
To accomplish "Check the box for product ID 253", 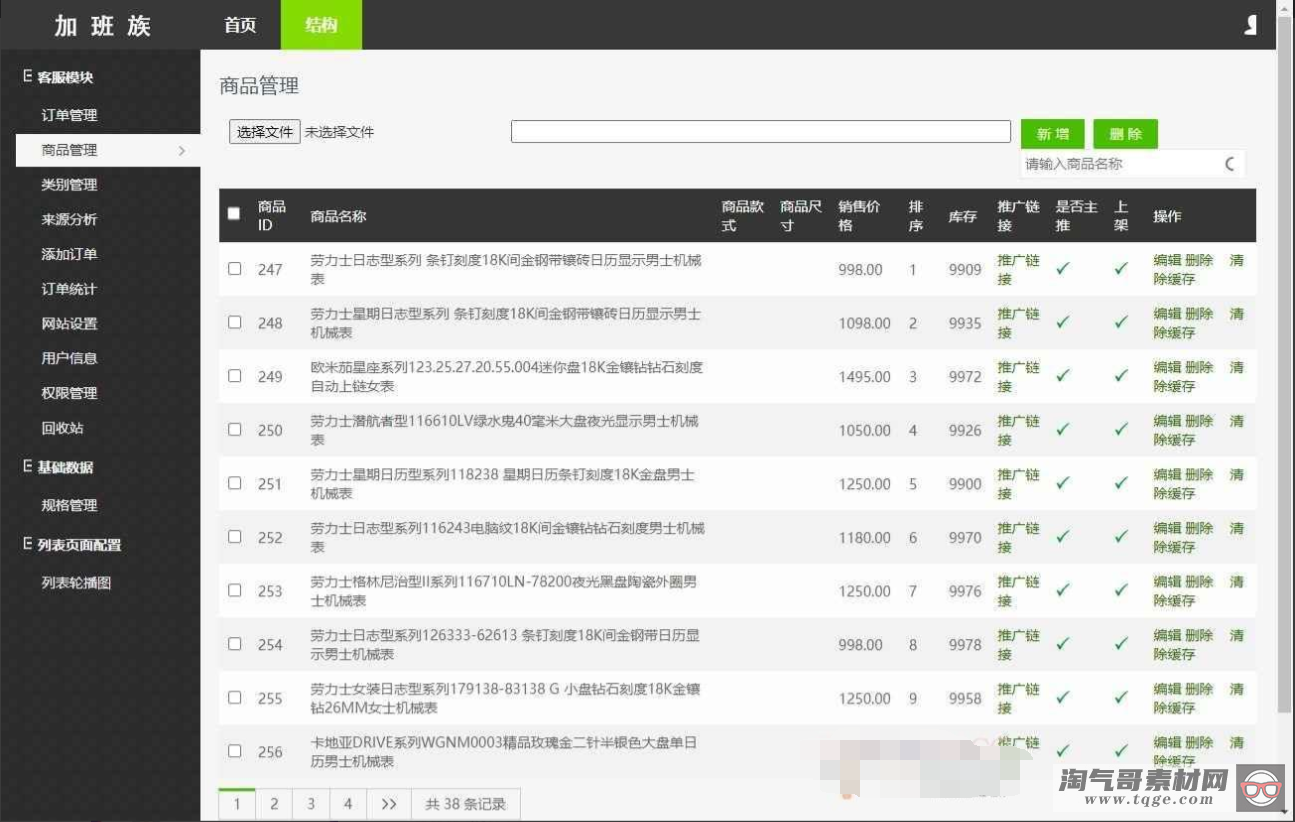I will click(x=234, y=590).
